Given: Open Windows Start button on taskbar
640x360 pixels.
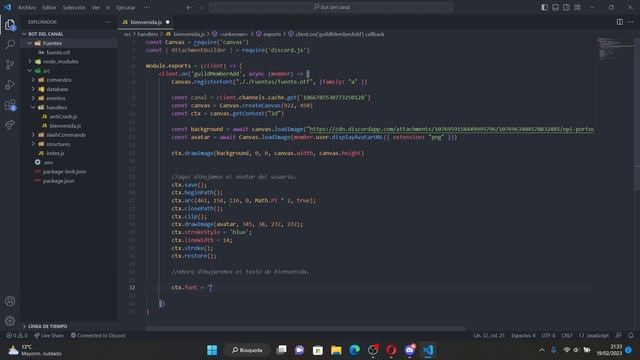Looking at the screenshot, I should 212,350.
